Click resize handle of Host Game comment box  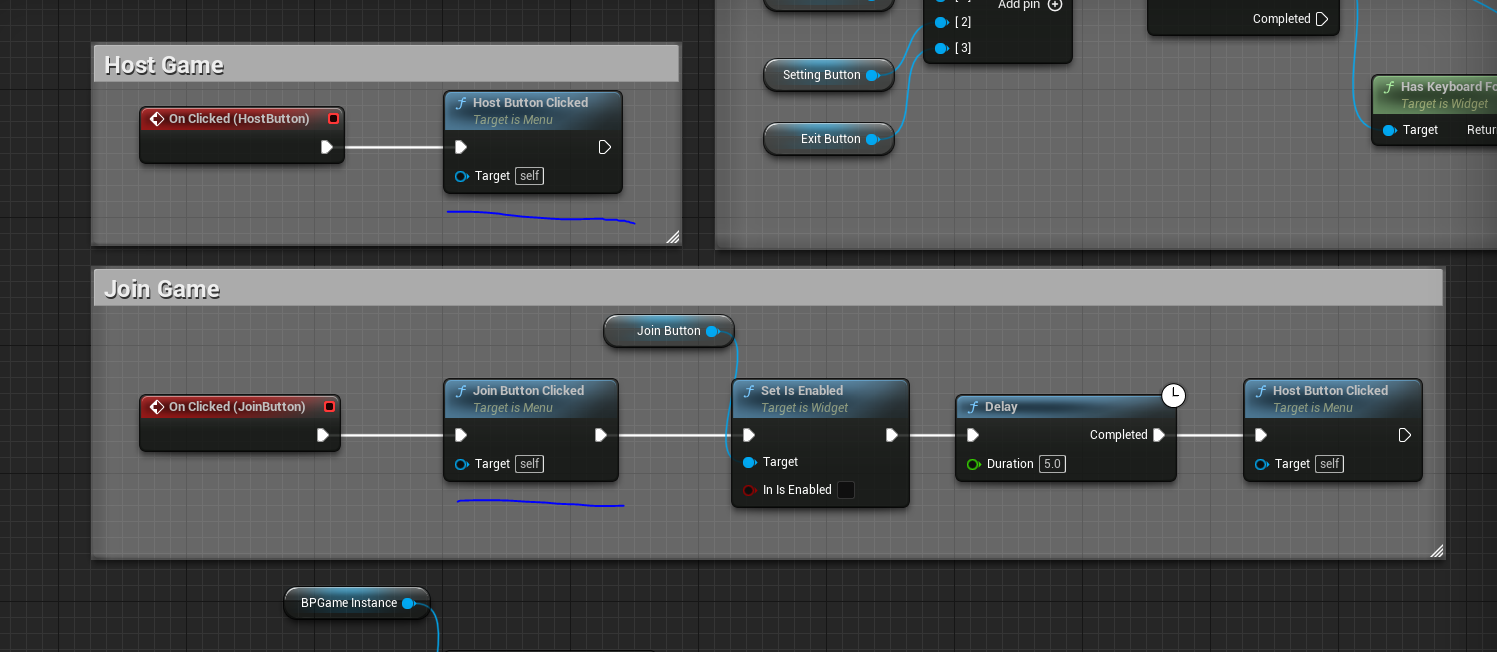point(672,237)
